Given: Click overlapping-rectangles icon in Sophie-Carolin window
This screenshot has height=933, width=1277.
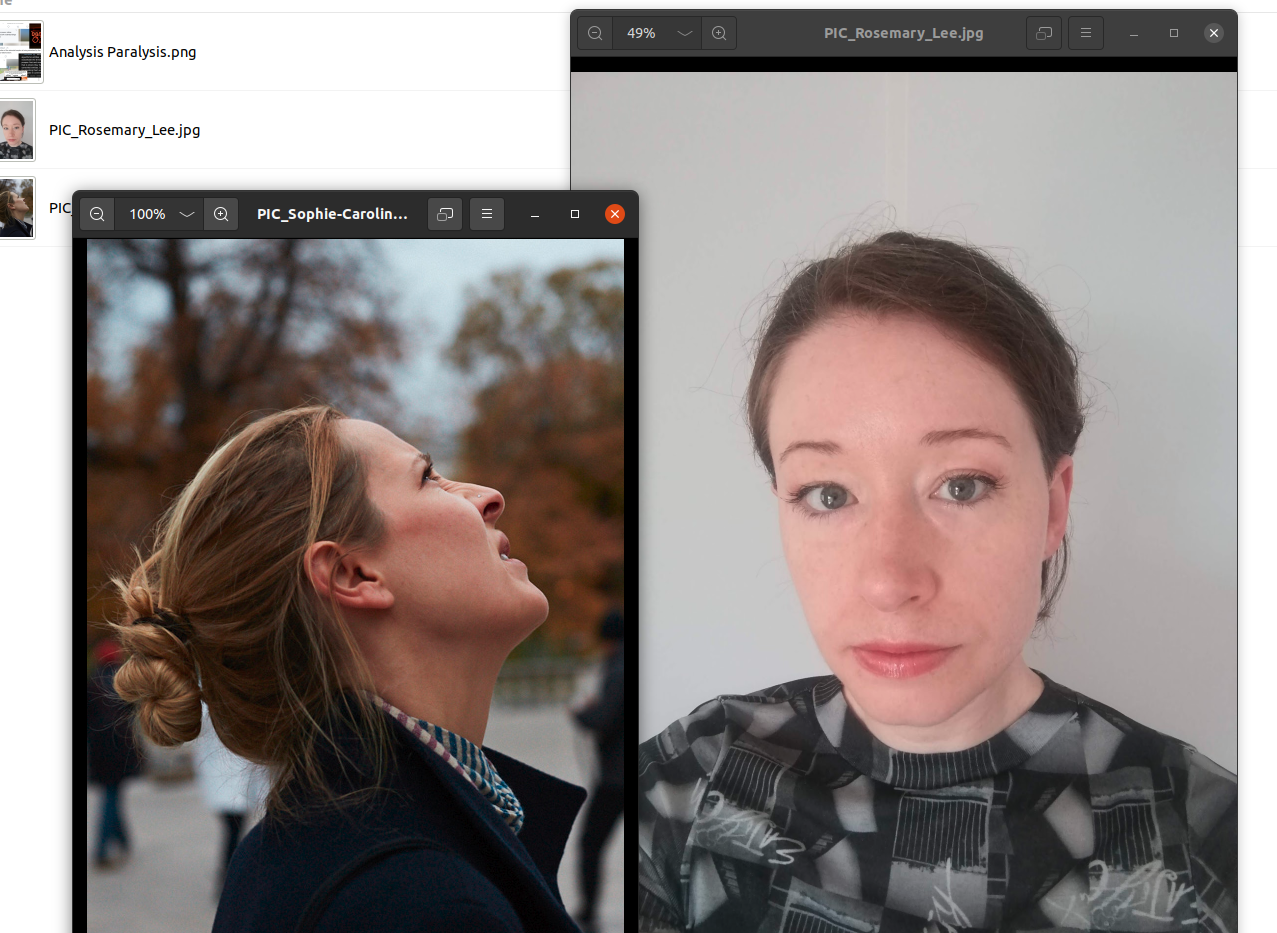Looking at the screenshot, I should click(445, 214).
